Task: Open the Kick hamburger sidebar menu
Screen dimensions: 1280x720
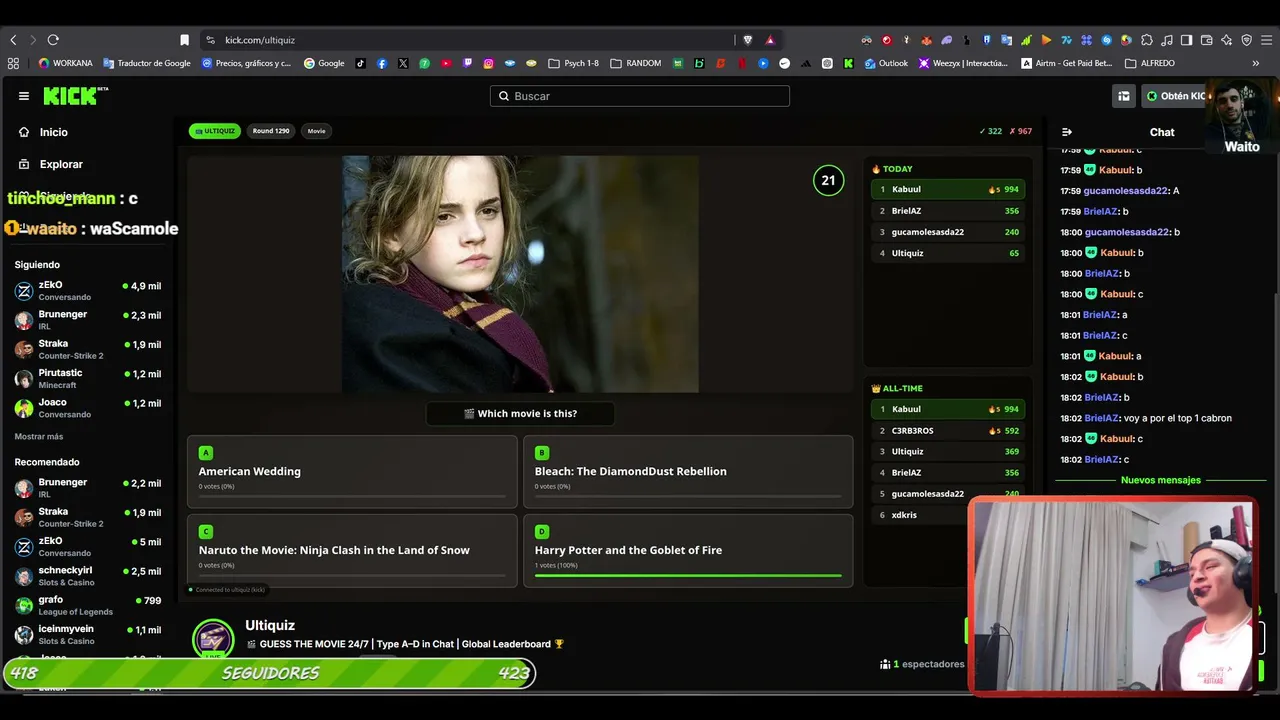Action: pos(24,96)
